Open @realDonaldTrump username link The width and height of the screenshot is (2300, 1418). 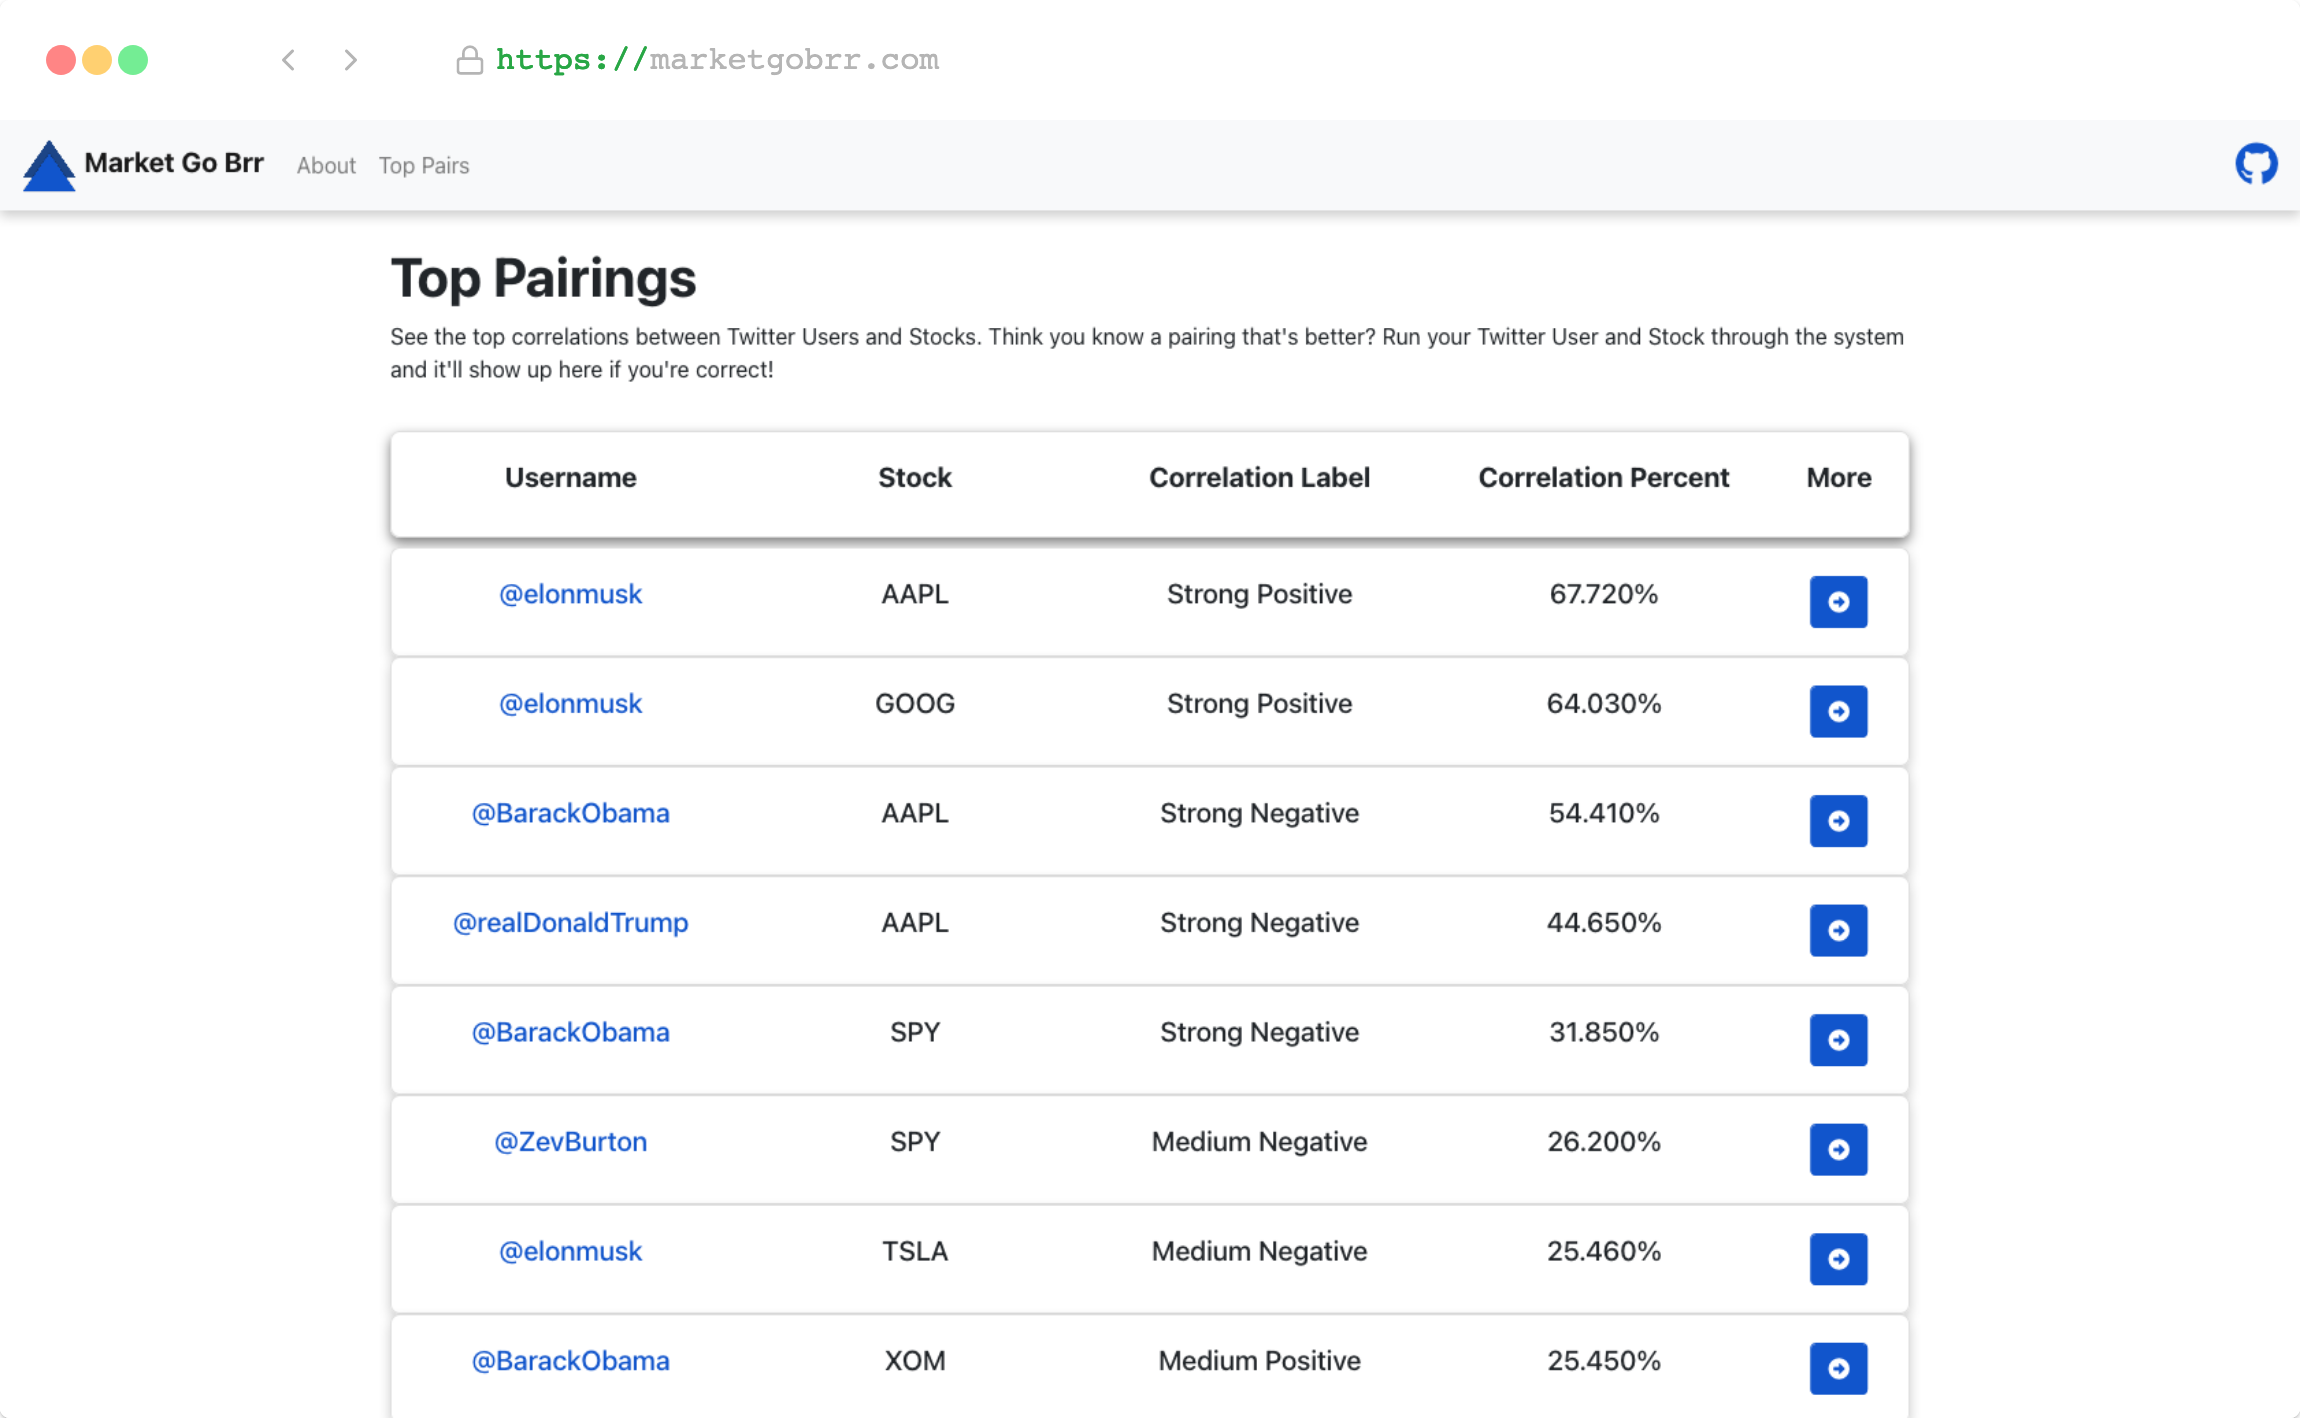(570, 923)
